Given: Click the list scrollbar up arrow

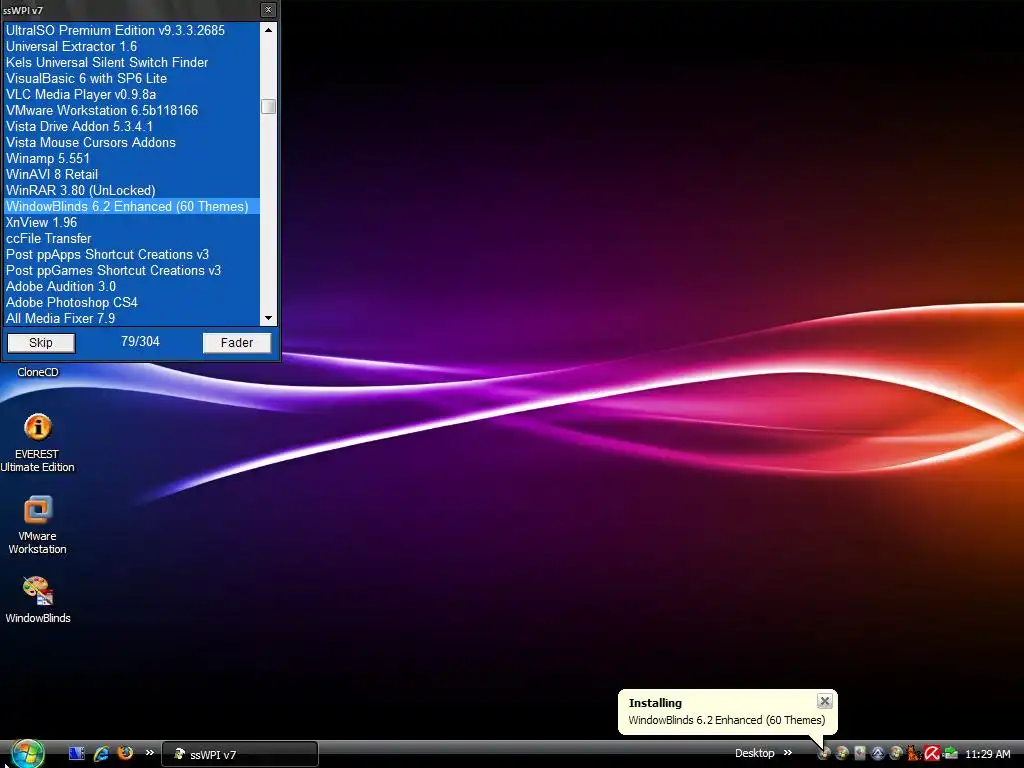Looking at the screenshot, I should (x=268, y=30).
